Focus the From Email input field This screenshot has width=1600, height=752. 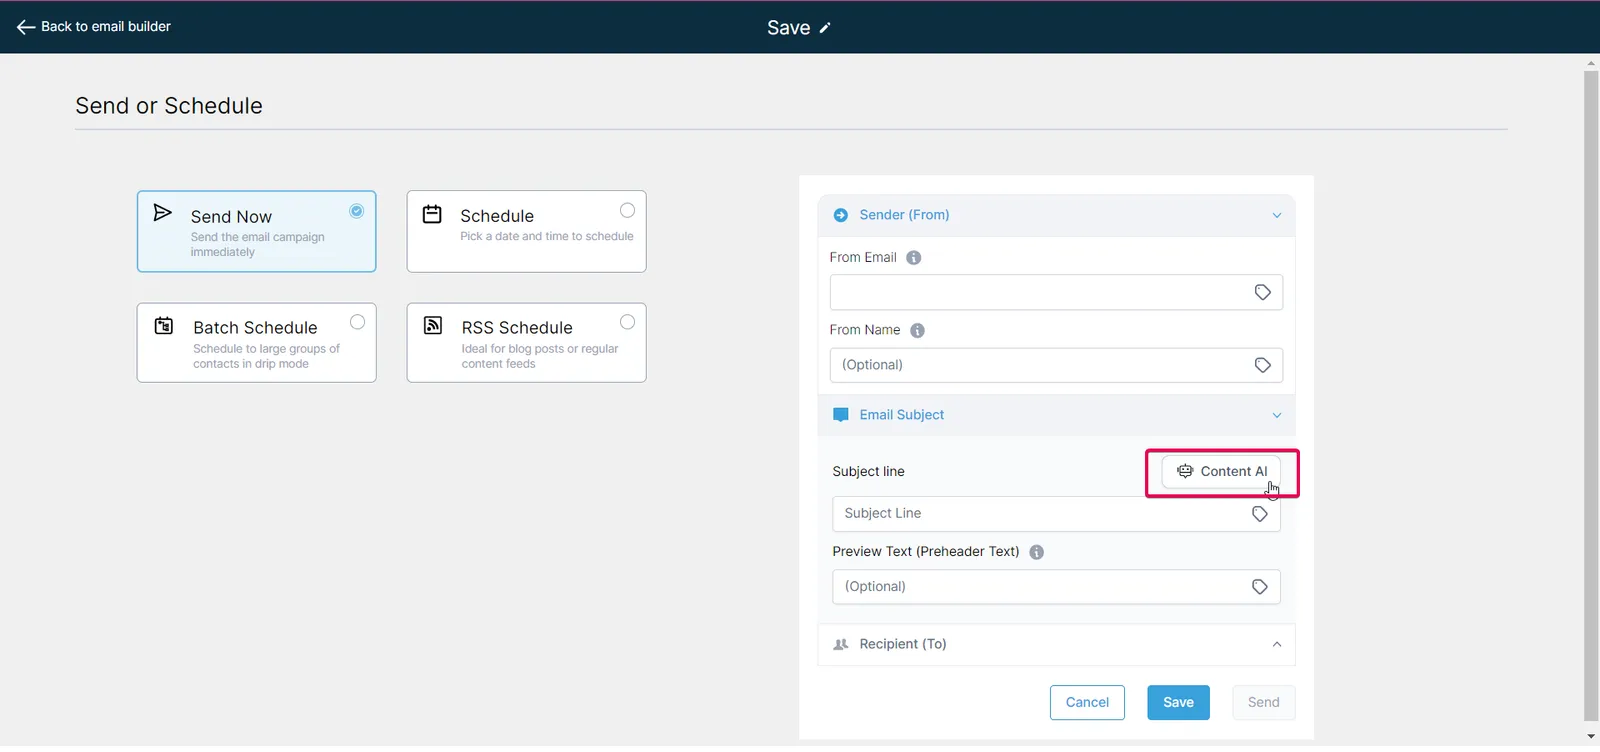1056,292
